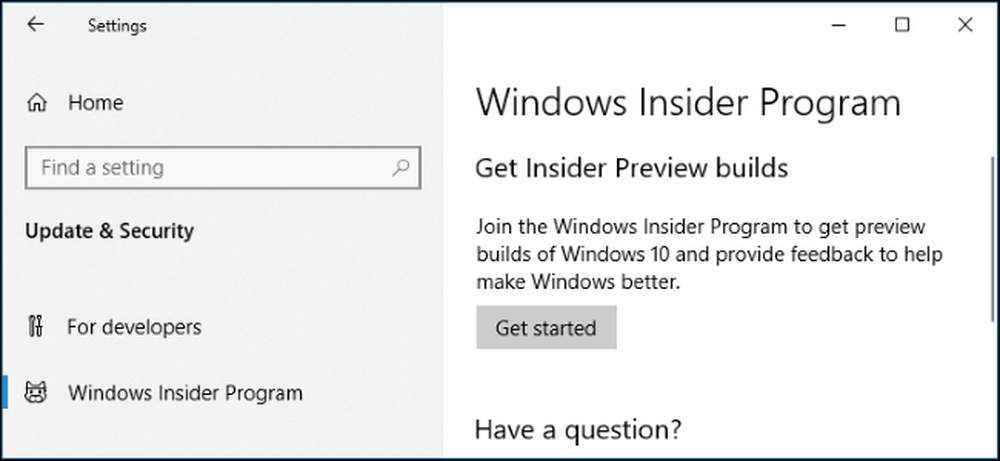This screenshot has width=1000, height=461.
Task: Maximize the Settings window
Action: [902, 25]
